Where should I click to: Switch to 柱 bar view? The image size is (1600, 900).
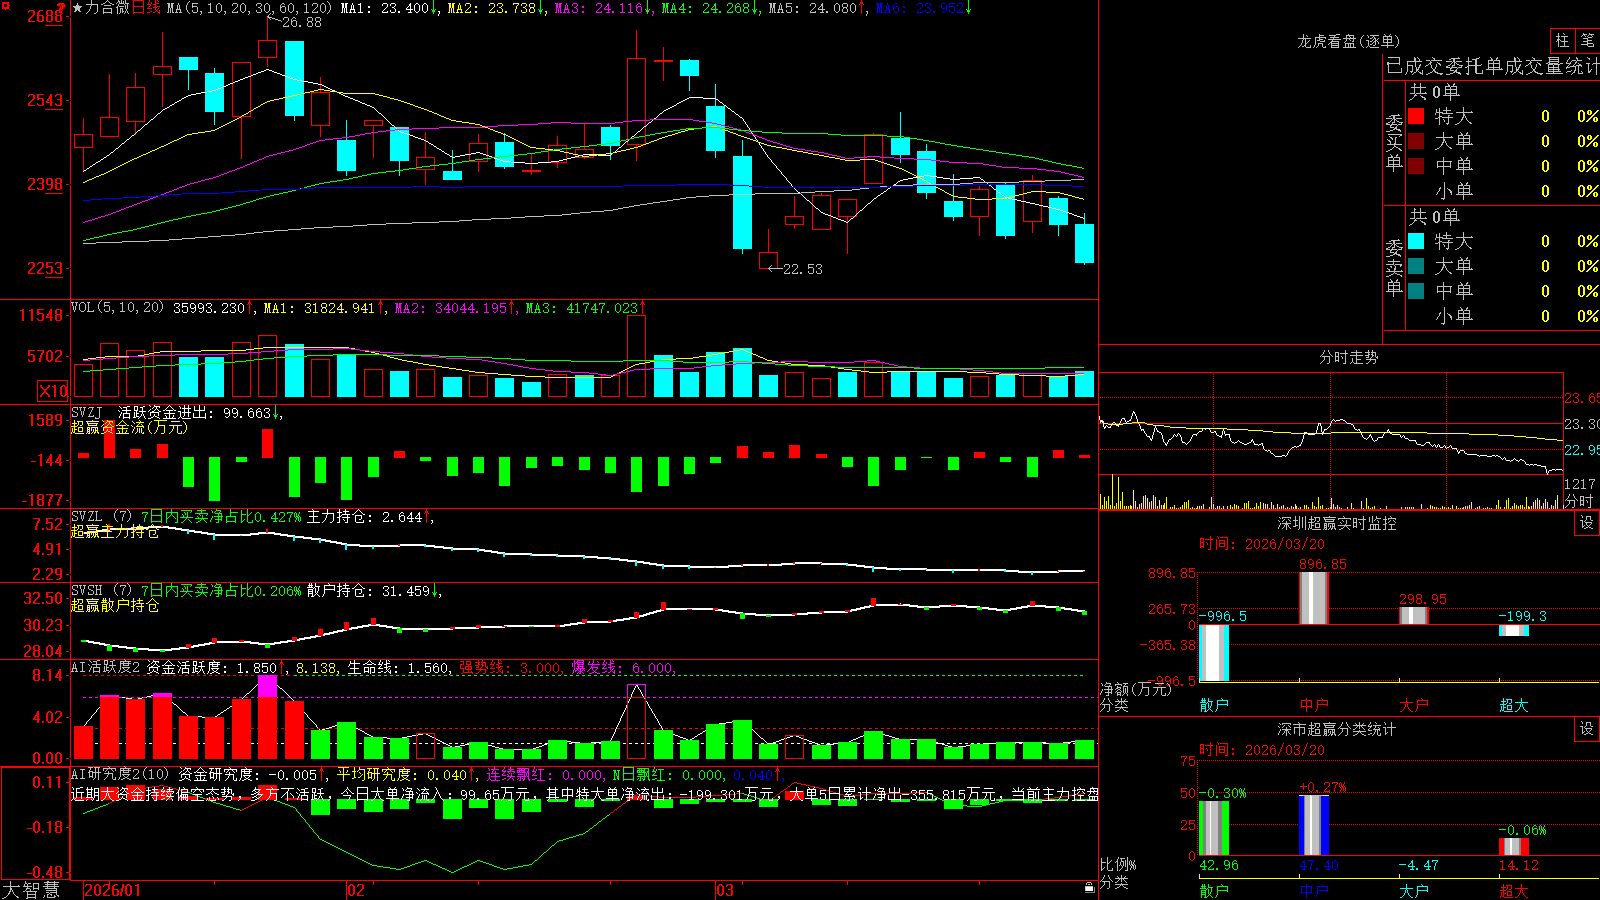click(1562, 40)
